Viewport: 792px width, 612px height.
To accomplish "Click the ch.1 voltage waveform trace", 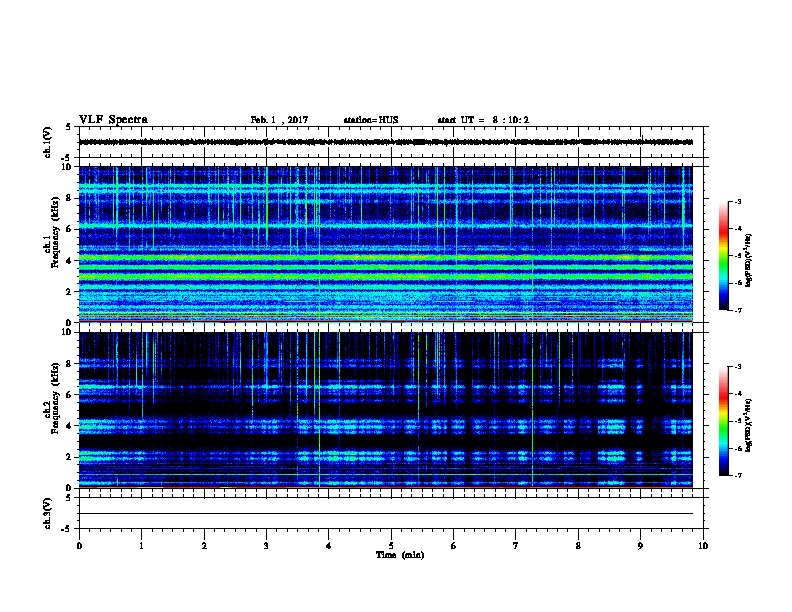I will [x=386, y=142].
